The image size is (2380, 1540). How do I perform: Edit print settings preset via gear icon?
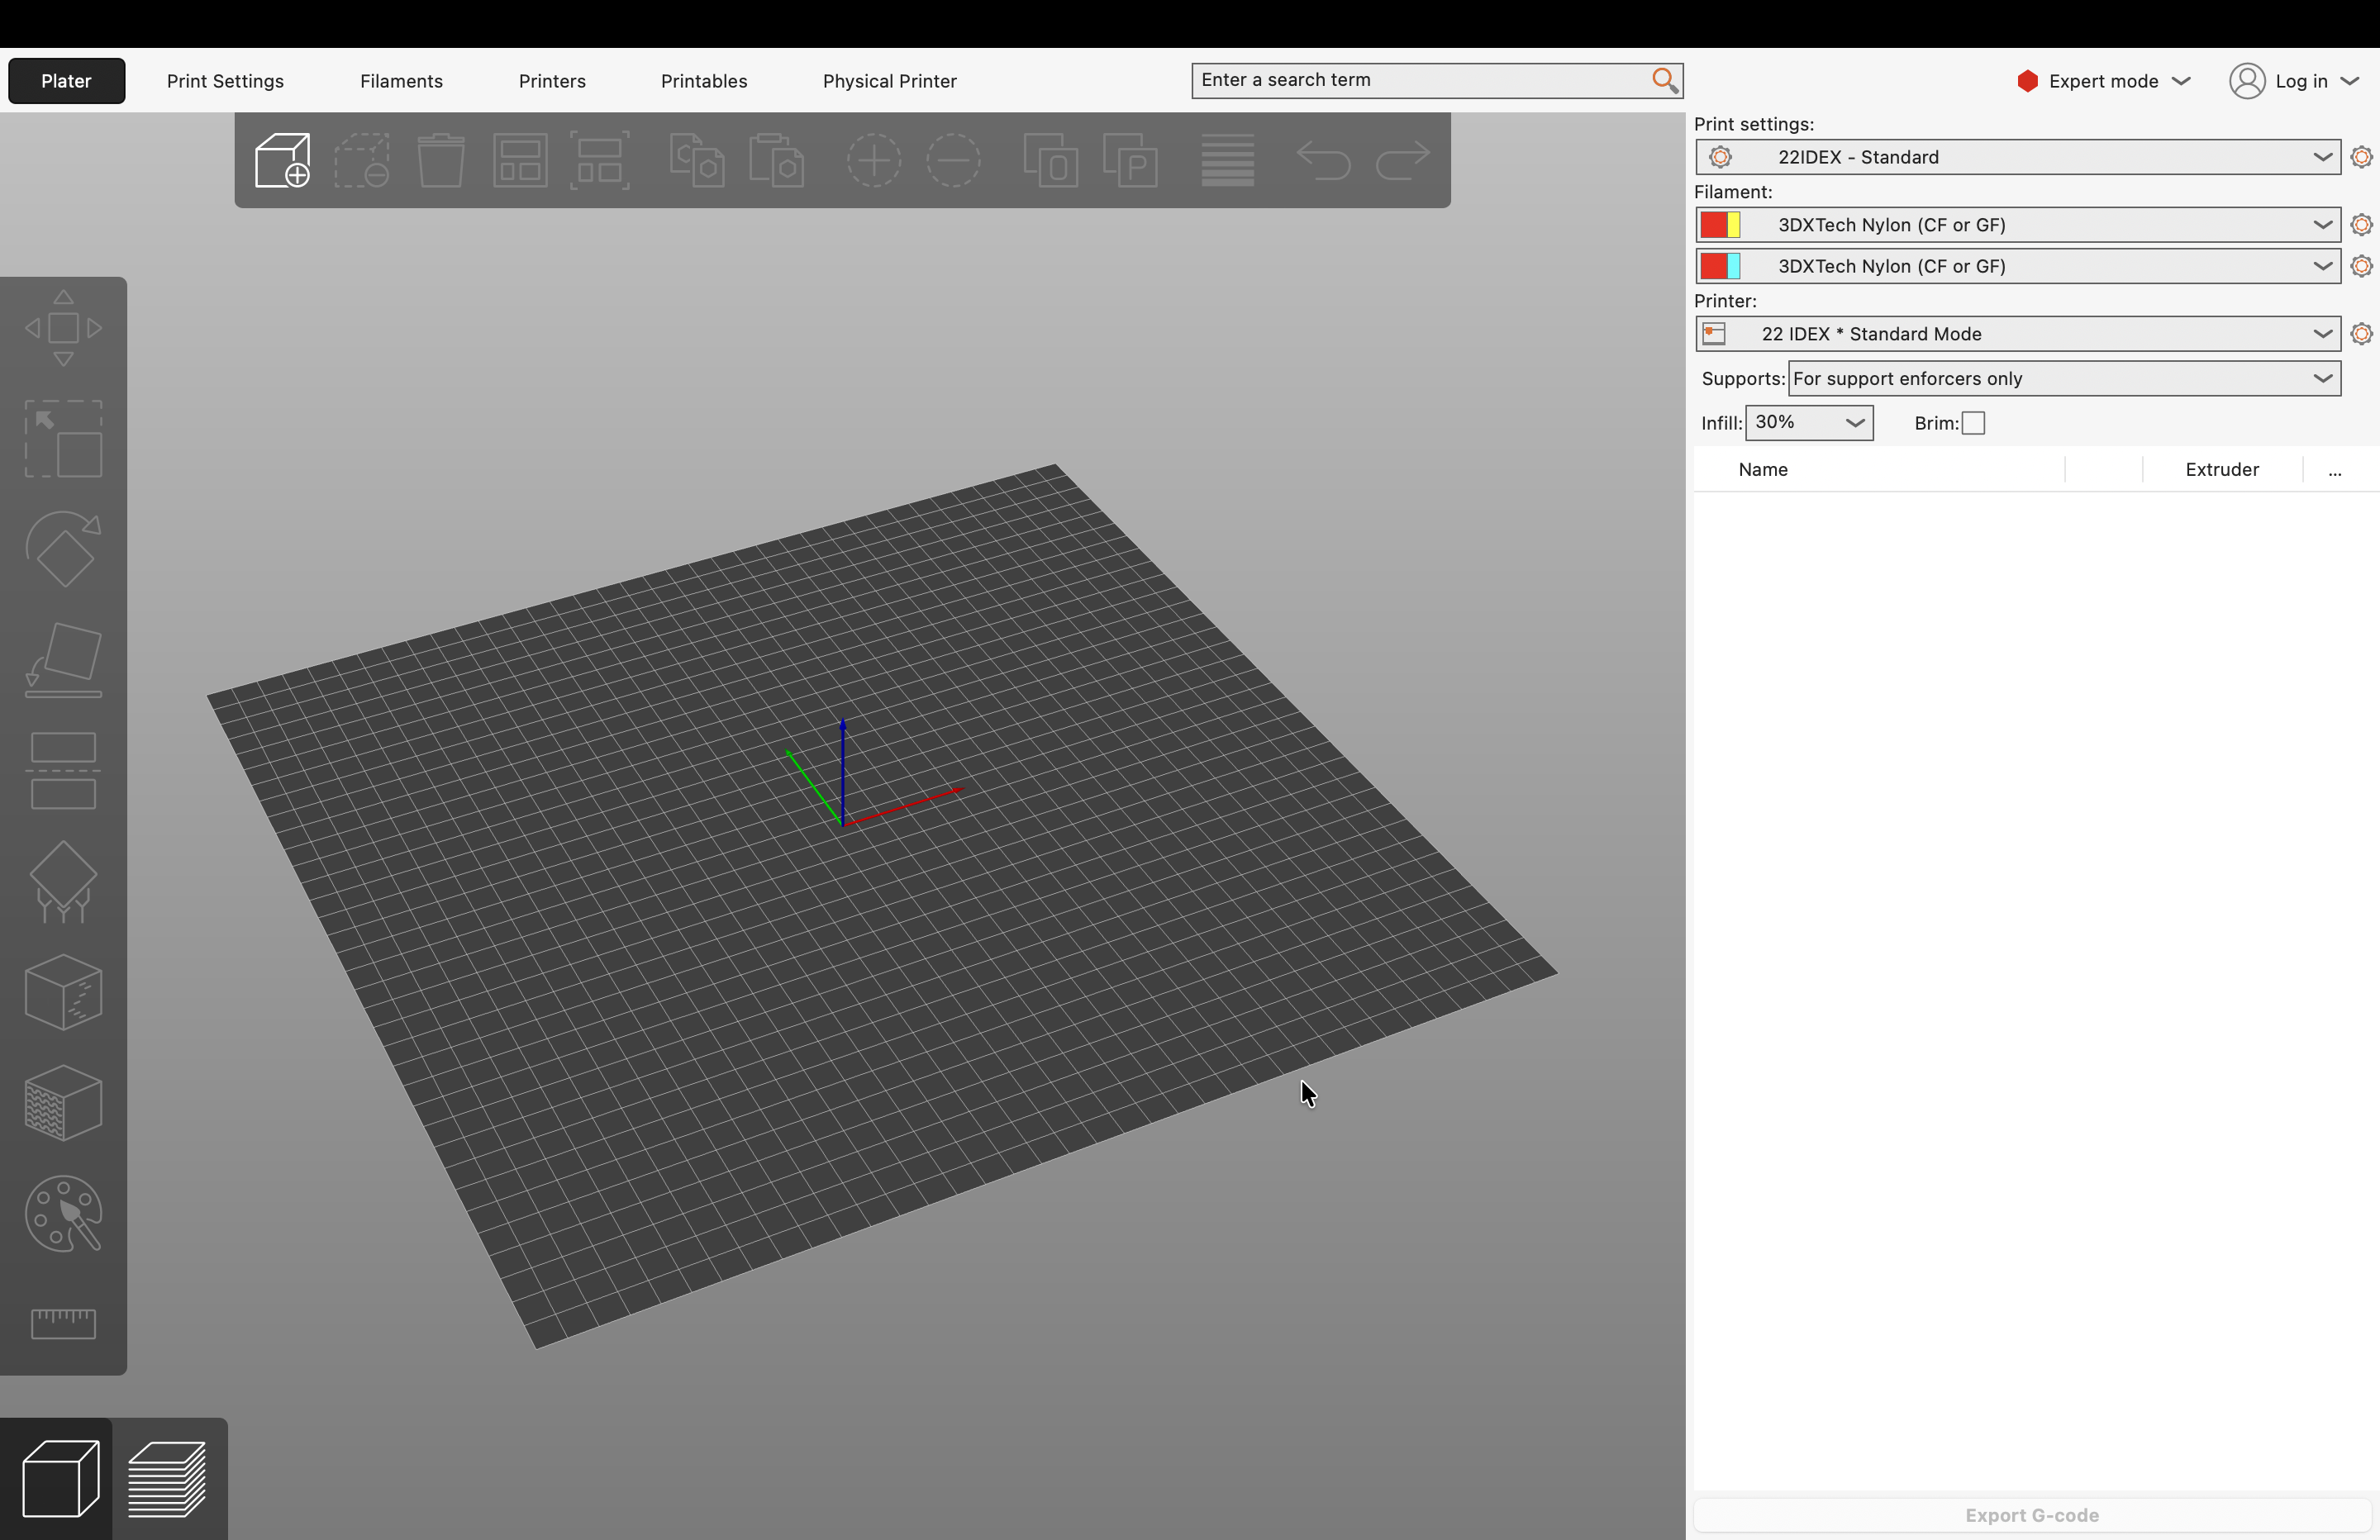click(2361, 157)
